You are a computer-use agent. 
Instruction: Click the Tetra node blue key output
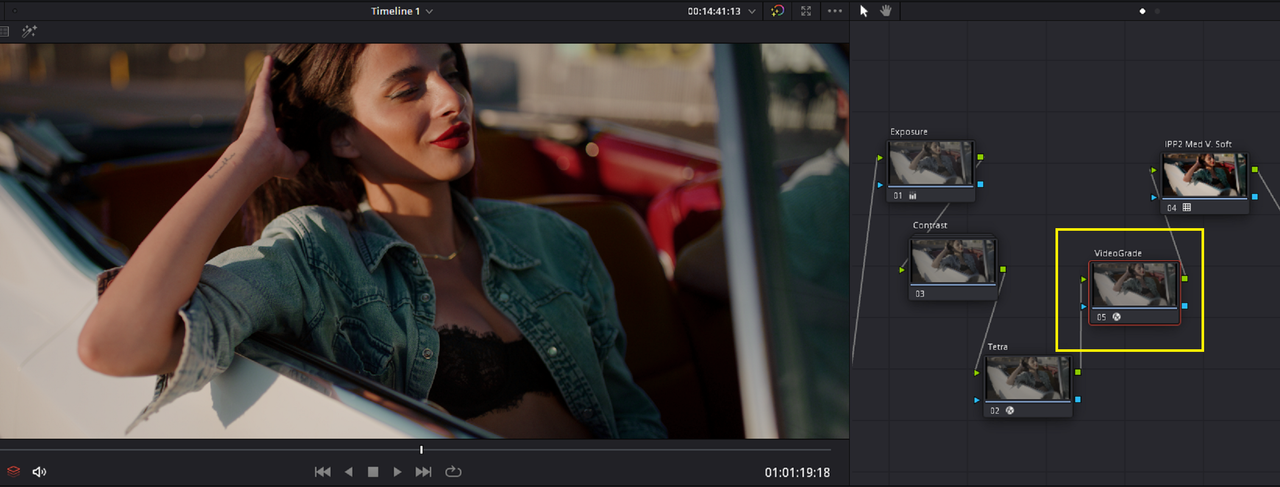pyautogui.click(x=1077, y=400)
